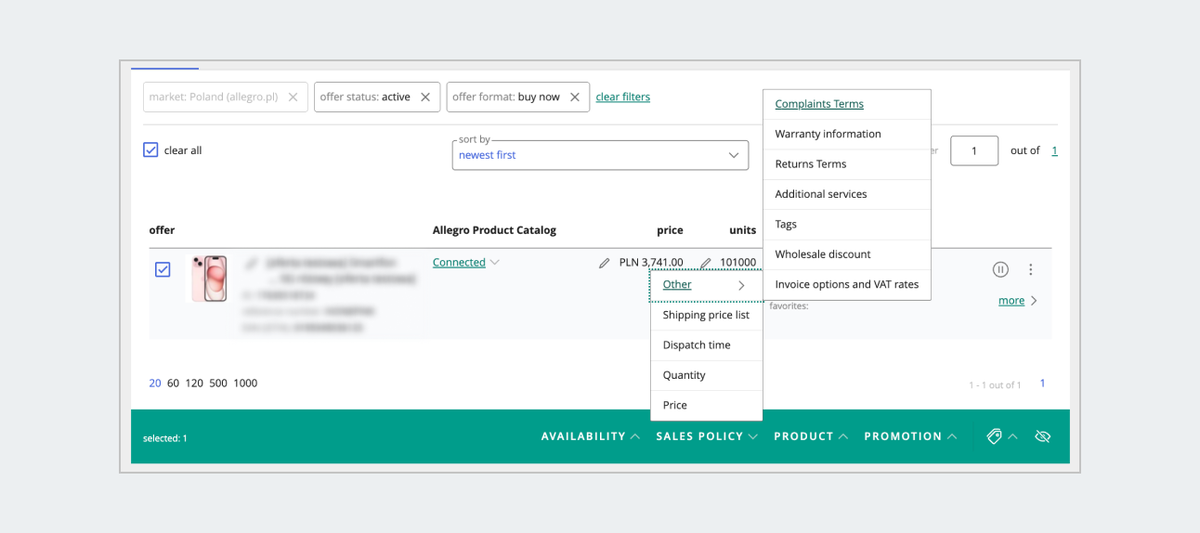Uncheck the clear all checkbox
1200x533 pixels.
tap(151, 150)
